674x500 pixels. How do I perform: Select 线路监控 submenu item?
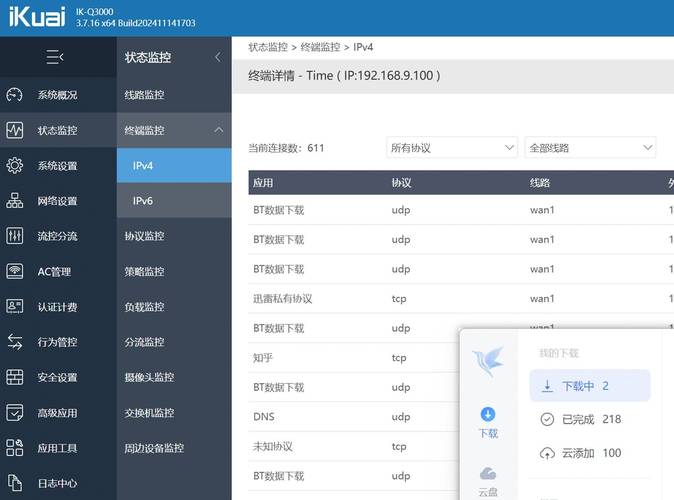coord(174,95)
